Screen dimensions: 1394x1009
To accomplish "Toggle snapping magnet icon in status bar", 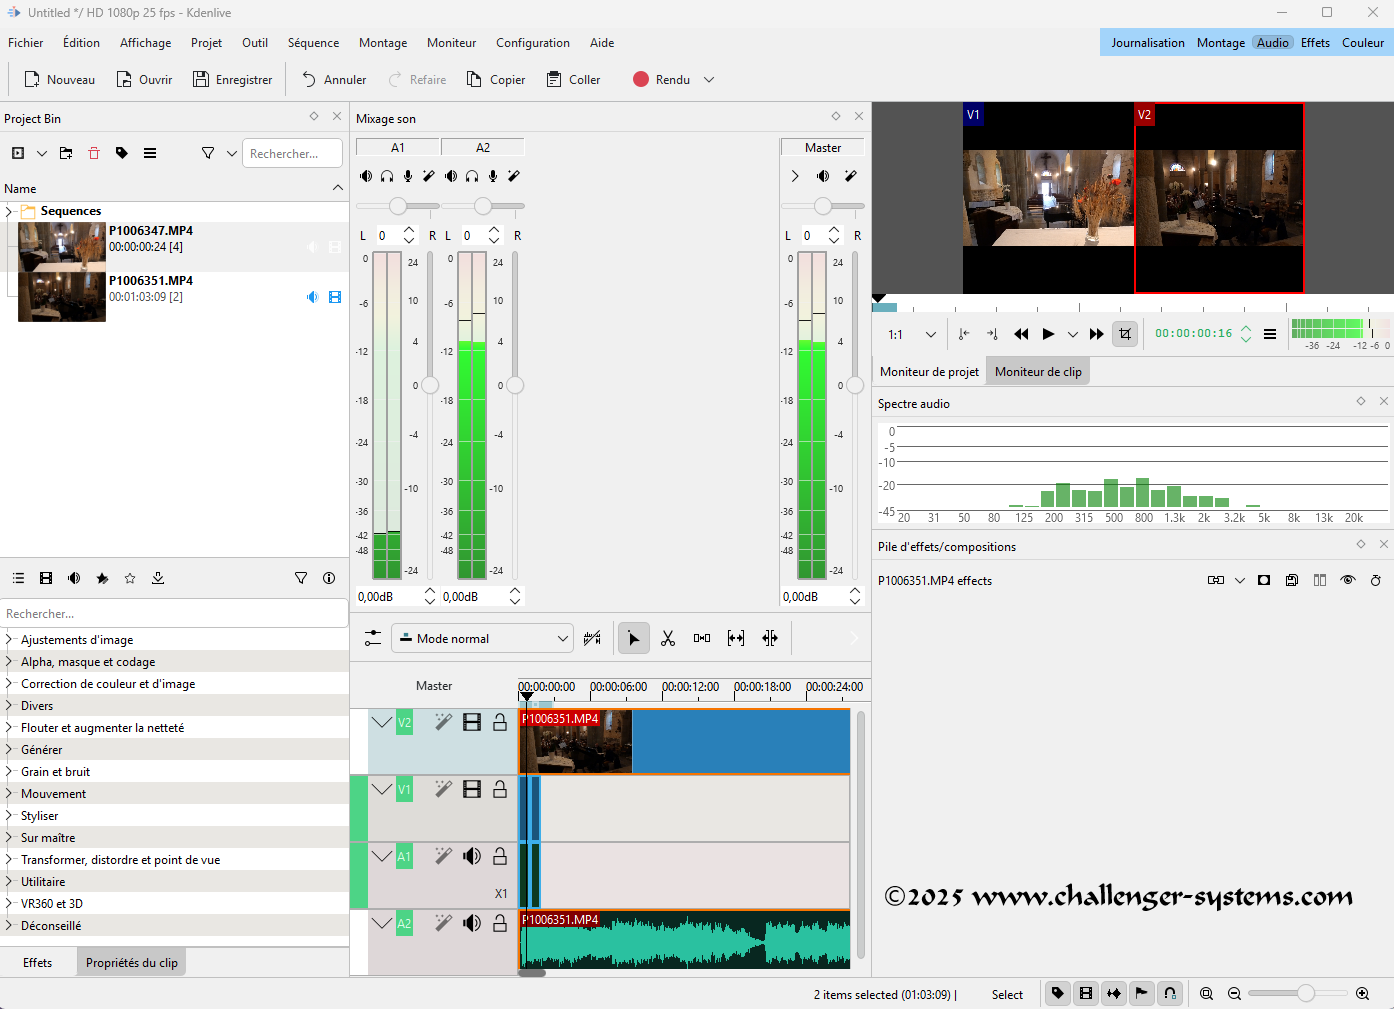I will (x=1170, y=993).
